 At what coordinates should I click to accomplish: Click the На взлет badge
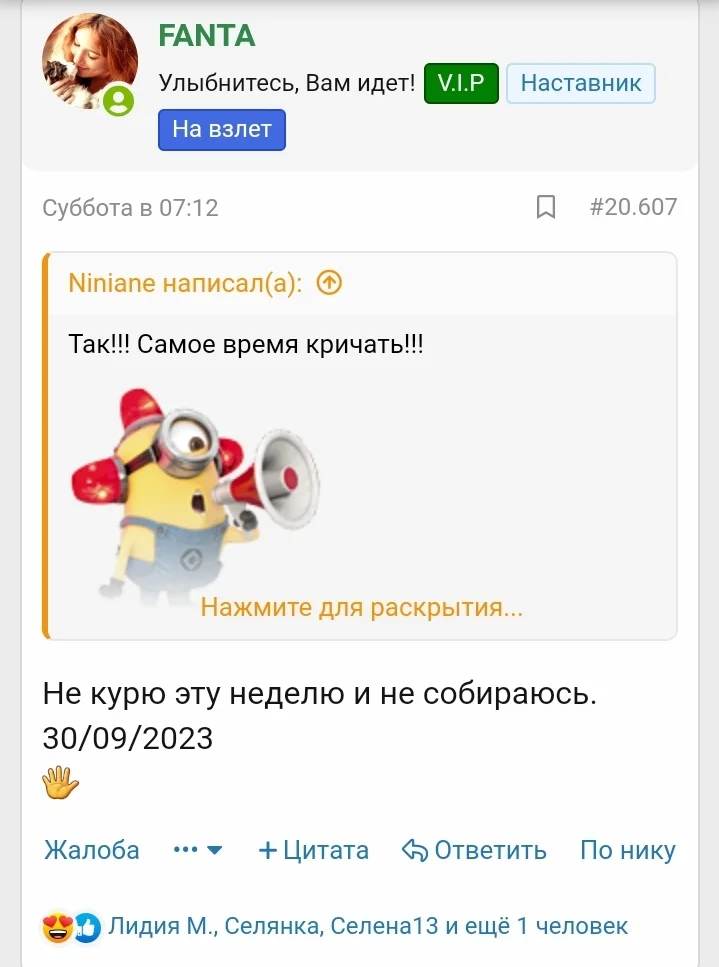tap(222, 130)
